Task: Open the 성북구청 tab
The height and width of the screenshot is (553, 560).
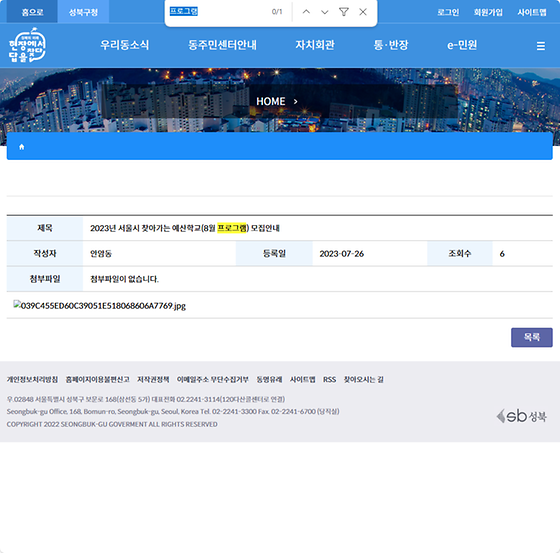Action: (83, 12)
